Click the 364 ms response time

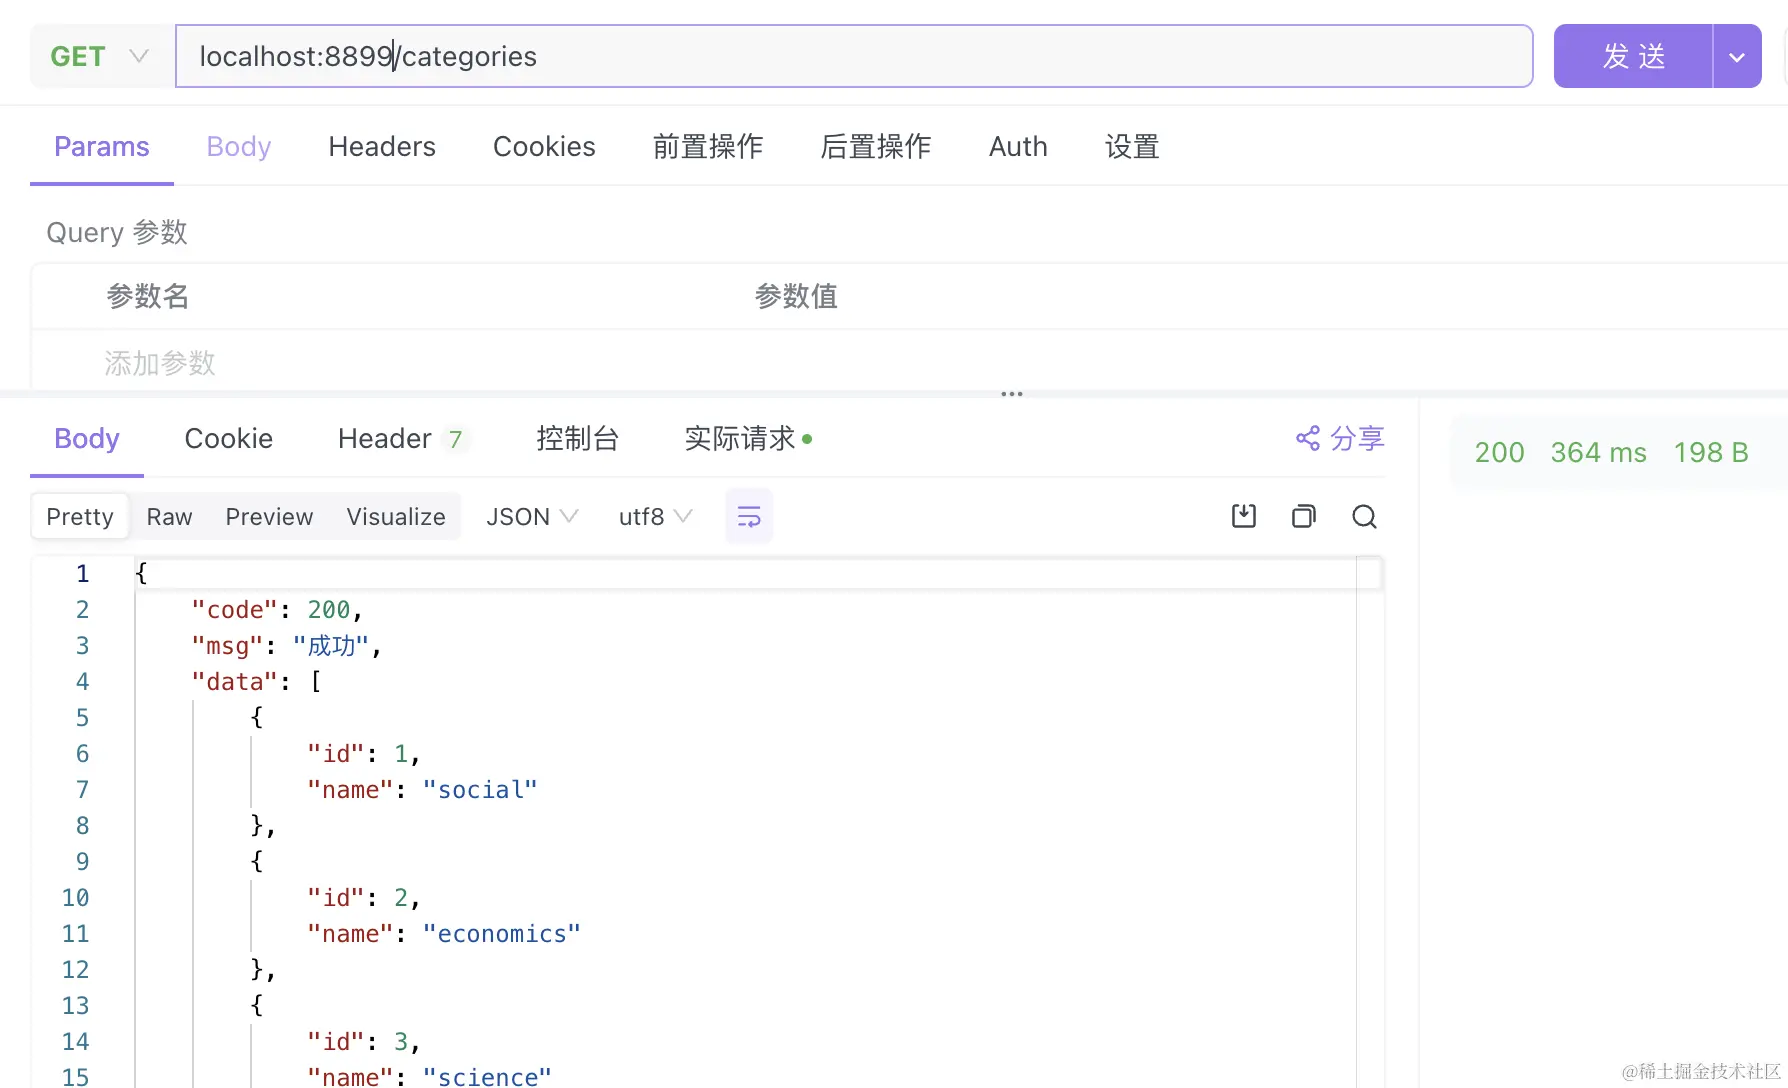click(1598, 452)
